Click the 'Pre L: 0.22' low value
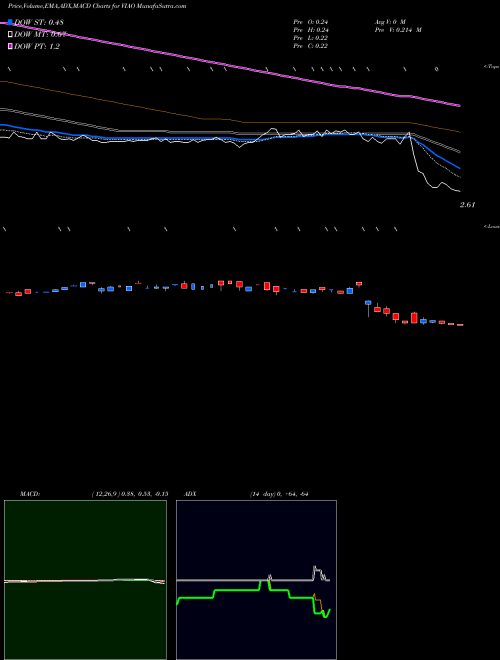The width and height of the screenshot is (500, 660). click(x=311, y=38)
